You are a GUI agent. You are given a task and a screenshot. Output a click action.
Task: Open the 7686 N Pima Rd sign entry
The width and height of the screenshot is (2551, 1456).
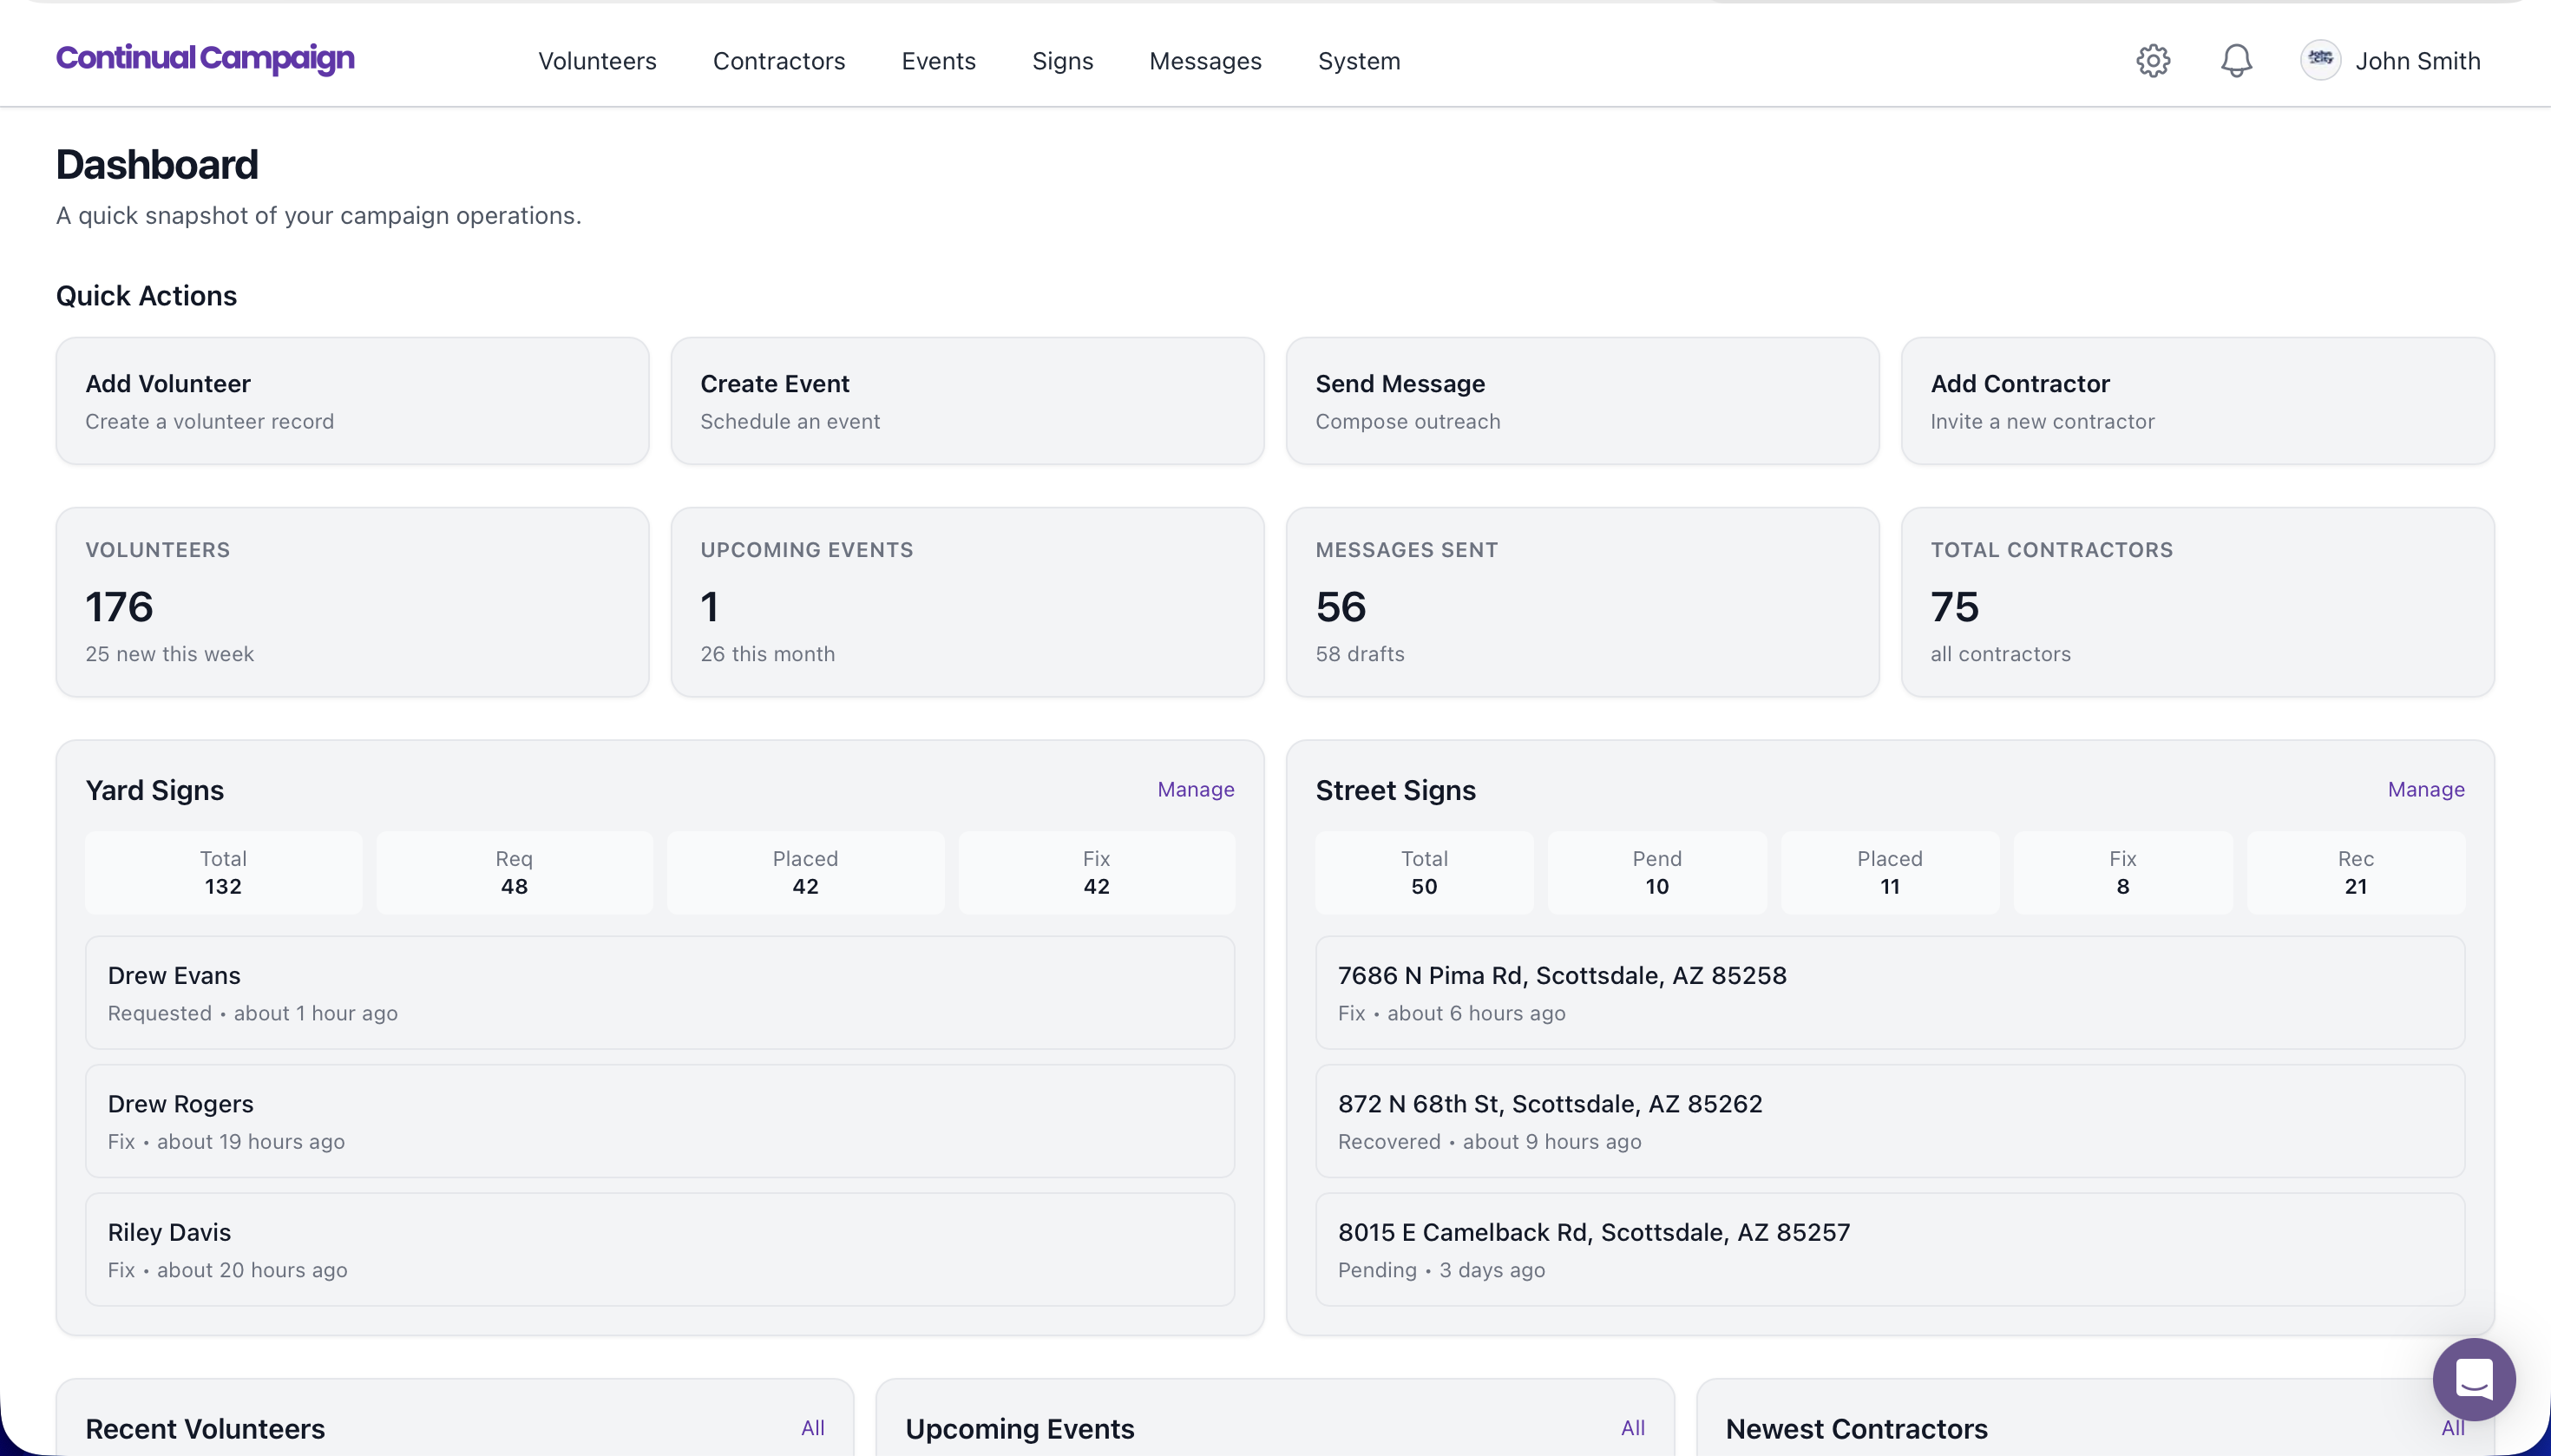click(1889, 992)
